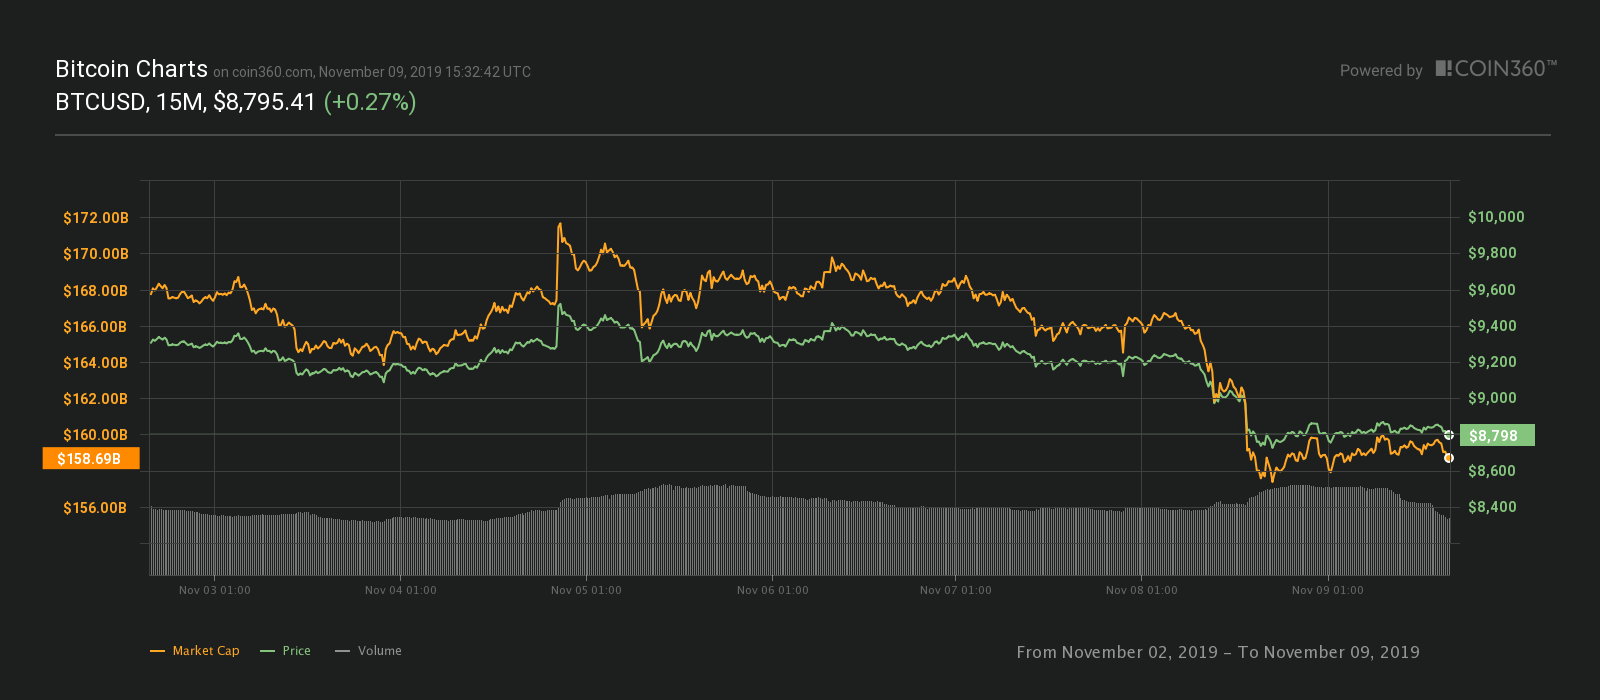Toggle the Market Cap legend entry
Image resolution: width=1600 pixels, height=700 pixels.
(x=195, y=651)
